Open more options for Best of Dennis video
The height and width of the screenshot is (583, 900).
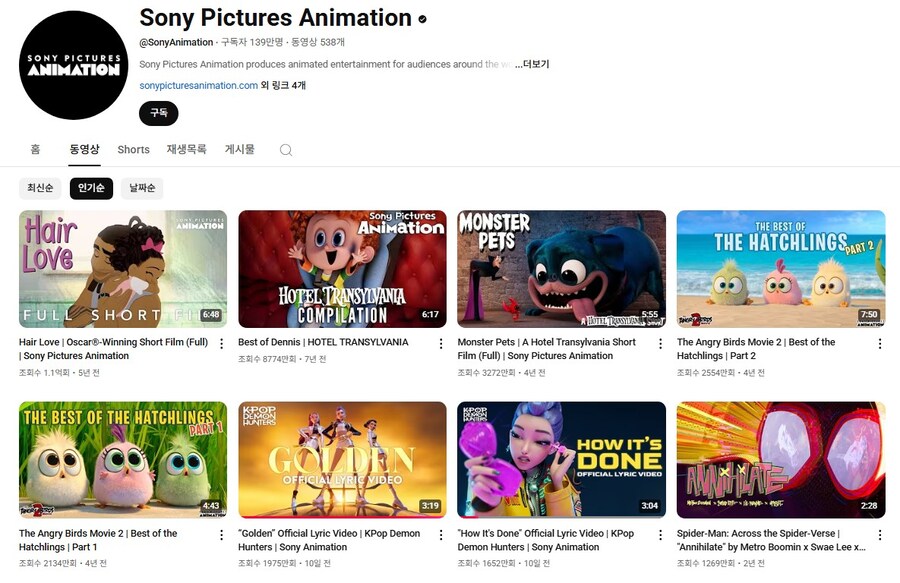441,344
